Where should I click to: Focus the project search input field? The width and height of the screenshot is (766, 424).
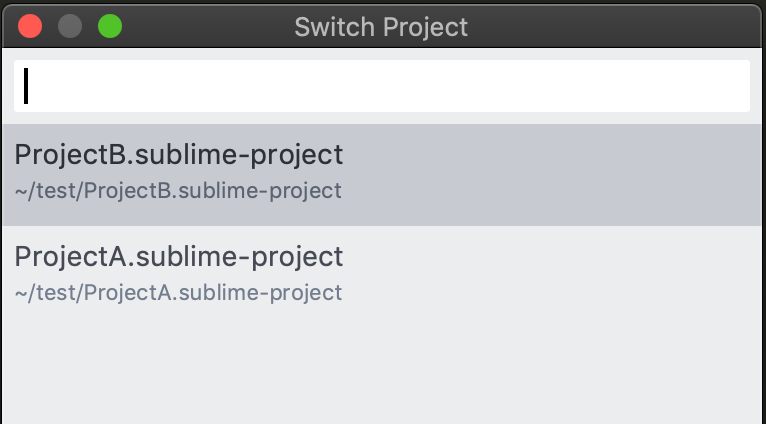(x=382, y=86)
